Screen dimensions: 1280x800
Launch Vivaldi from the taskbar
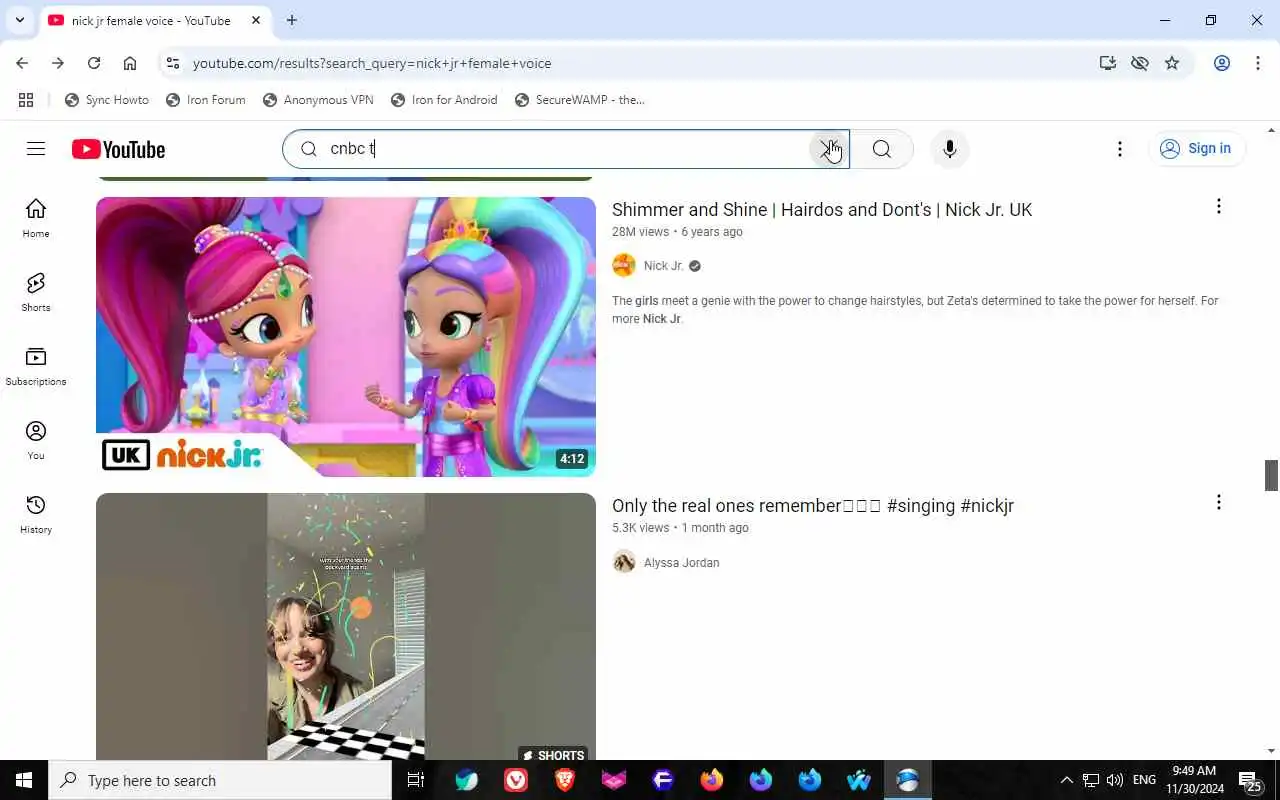[516, 780]
